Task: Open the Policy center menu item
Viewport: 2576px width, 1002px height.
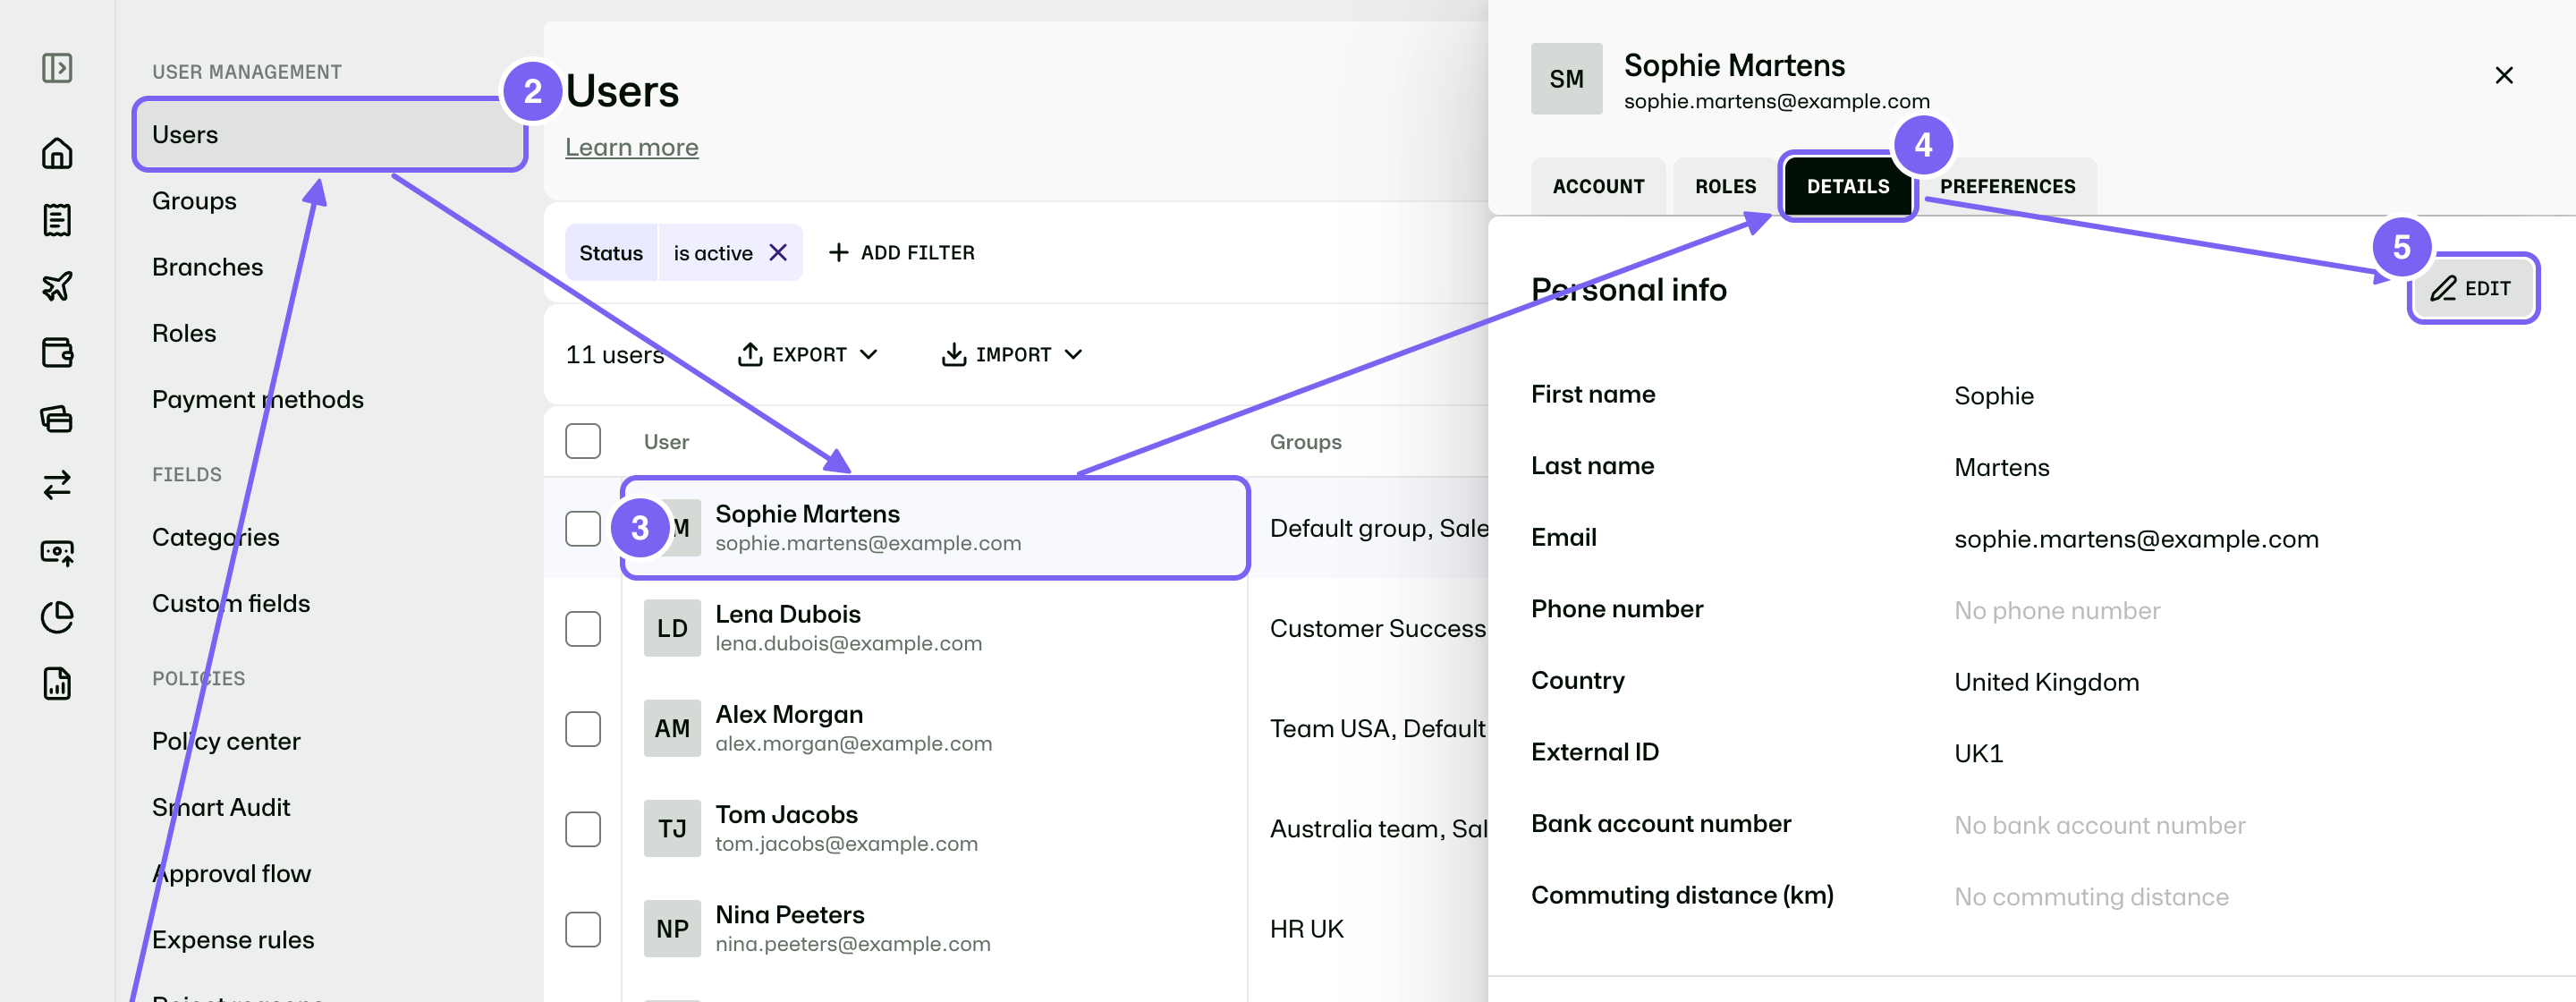Action: (226, 741)
